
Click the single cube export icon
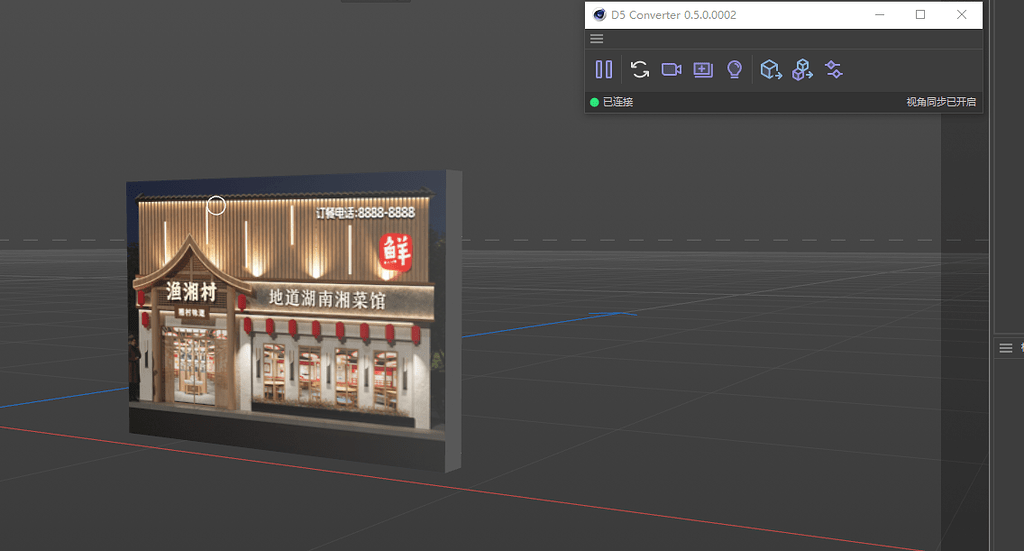[770, 69]
